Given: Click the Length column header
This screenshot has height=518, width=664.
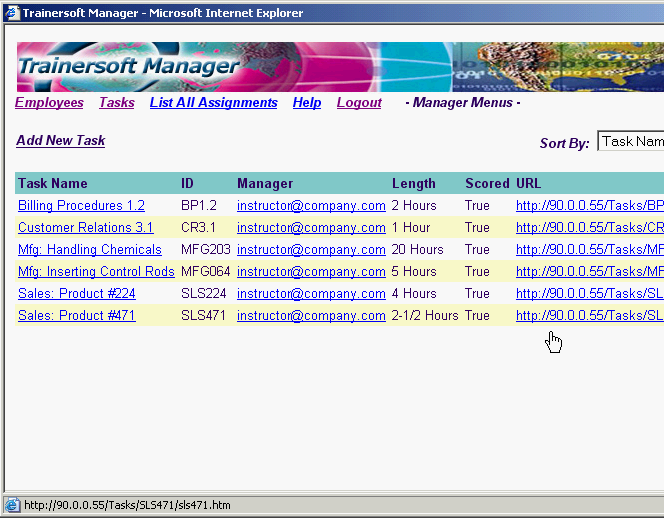Looking at the screenshot, I should click(414, 183).
